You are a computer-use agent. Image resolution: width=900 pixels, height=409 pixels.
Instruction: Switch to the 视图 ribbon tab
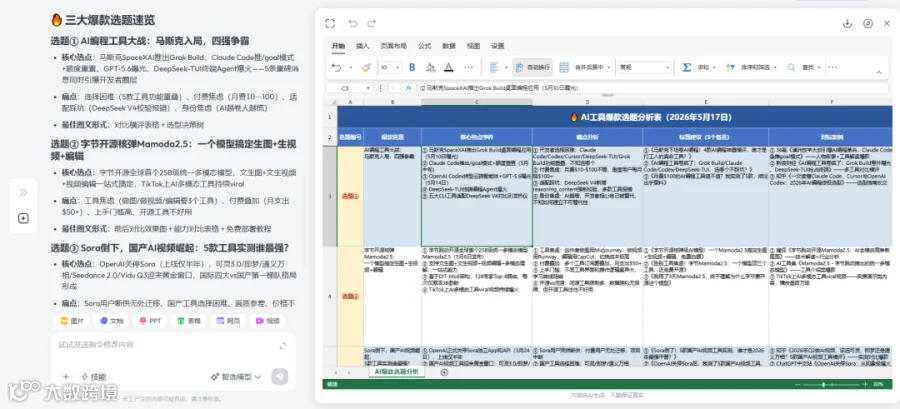(x=473, y=46)
